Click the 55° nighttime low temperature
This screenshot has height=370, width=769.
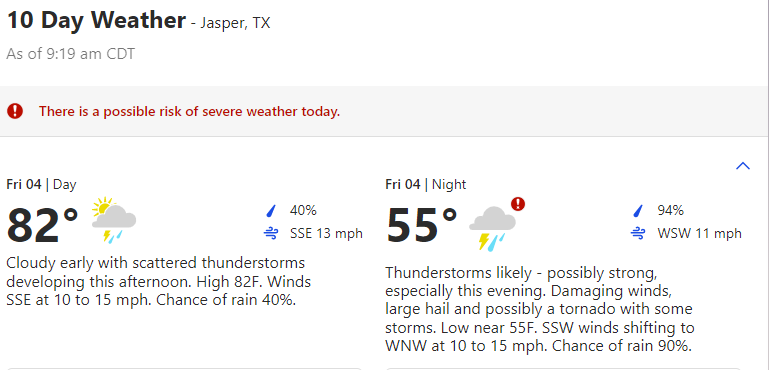click(x=422, y=226)
